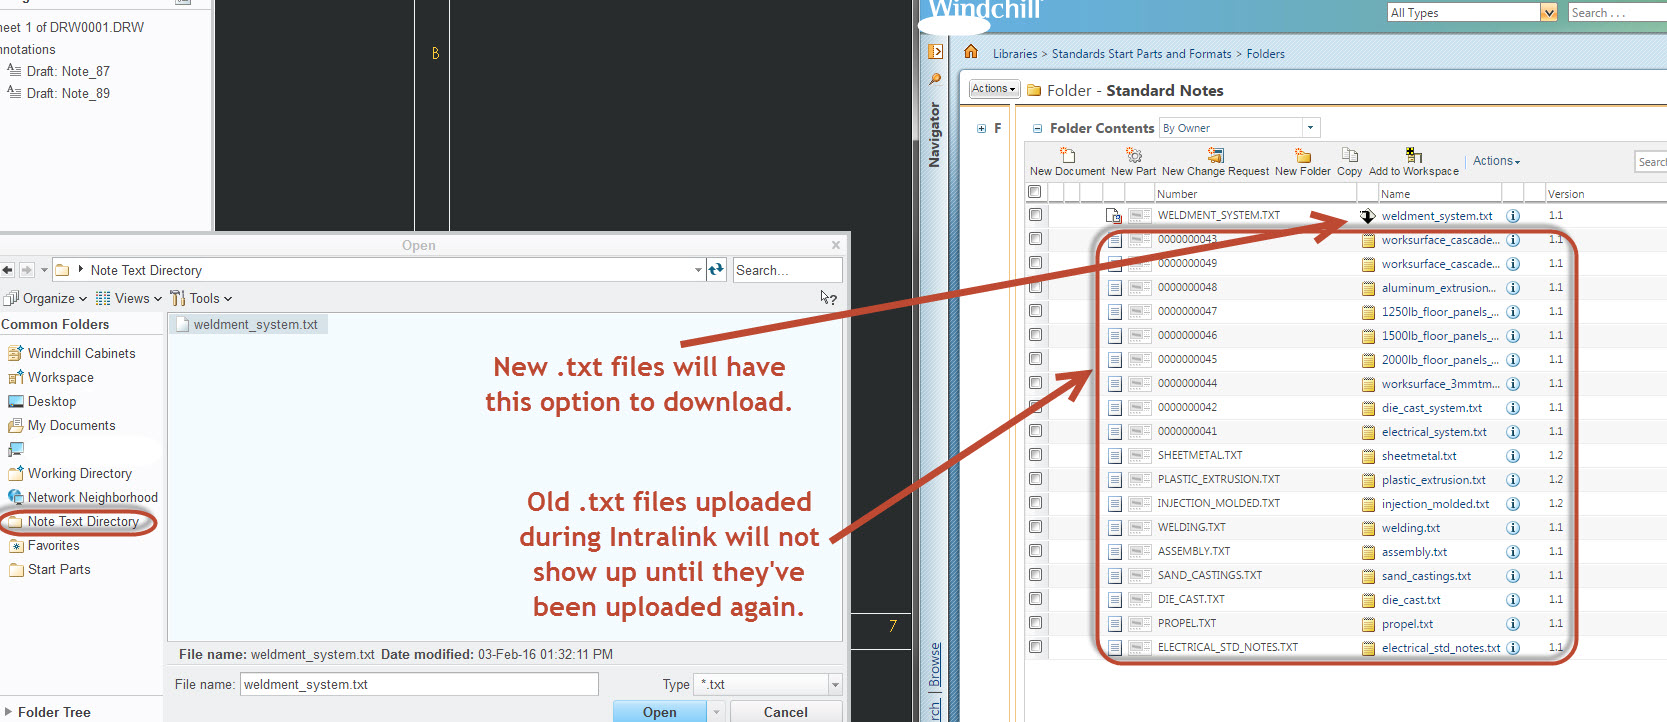1667x722 pixels.
Task: Check the 0000000049 row checkbox
Action: pyautogui.click(x=1035, y=263)
